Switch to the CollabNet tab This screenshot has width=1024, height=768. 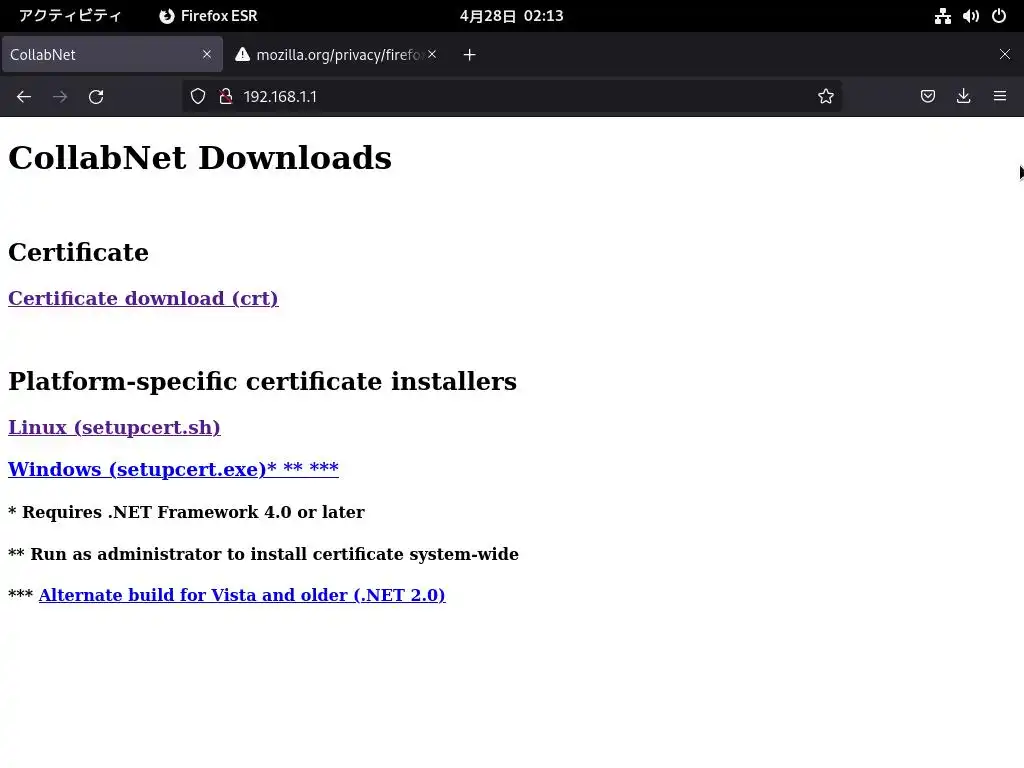point(112,54)
